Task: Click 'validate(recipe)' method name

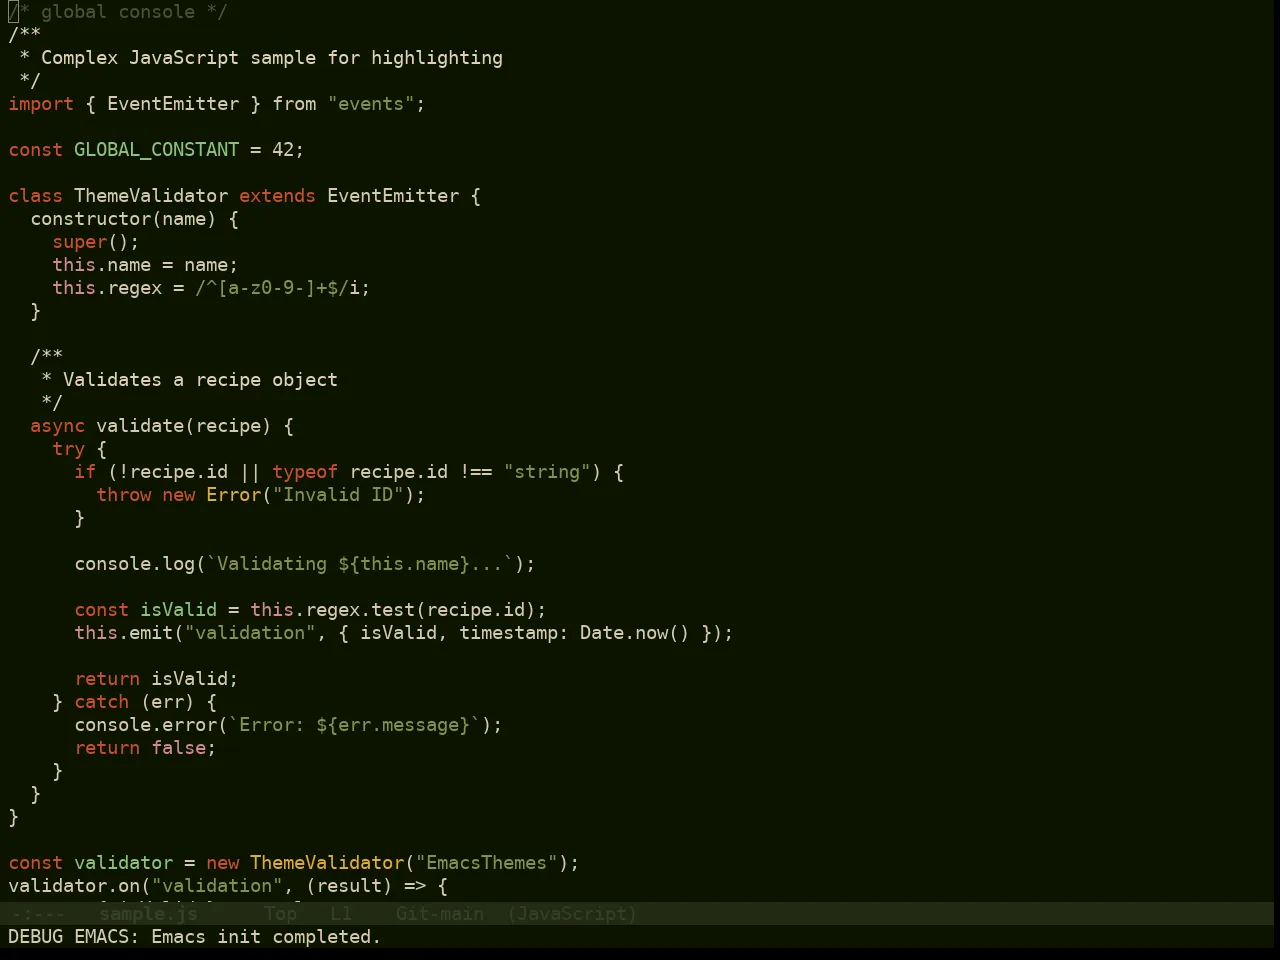Action: pyautogui.click(x=183, y=426)
